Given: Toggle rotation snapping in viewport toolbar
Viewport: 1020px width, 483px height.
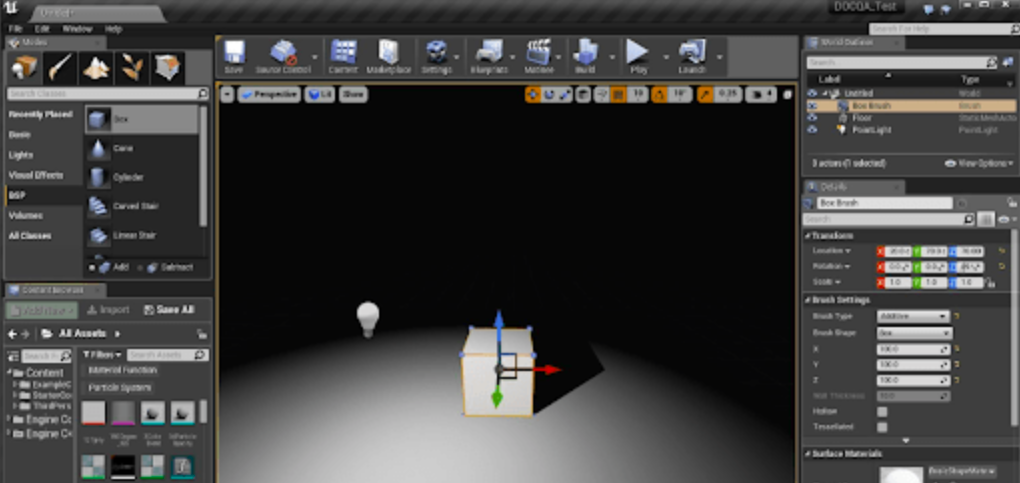Looking at the screenshot, I should click(x=659, y=94).
